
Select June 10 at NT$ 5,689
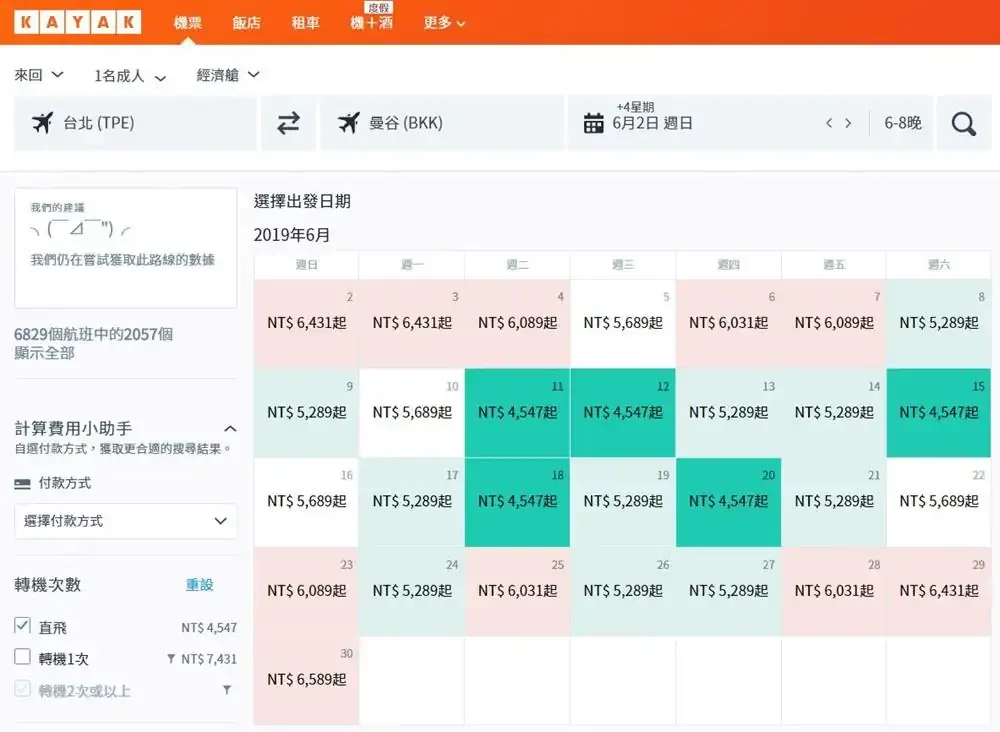click(412, 413)
